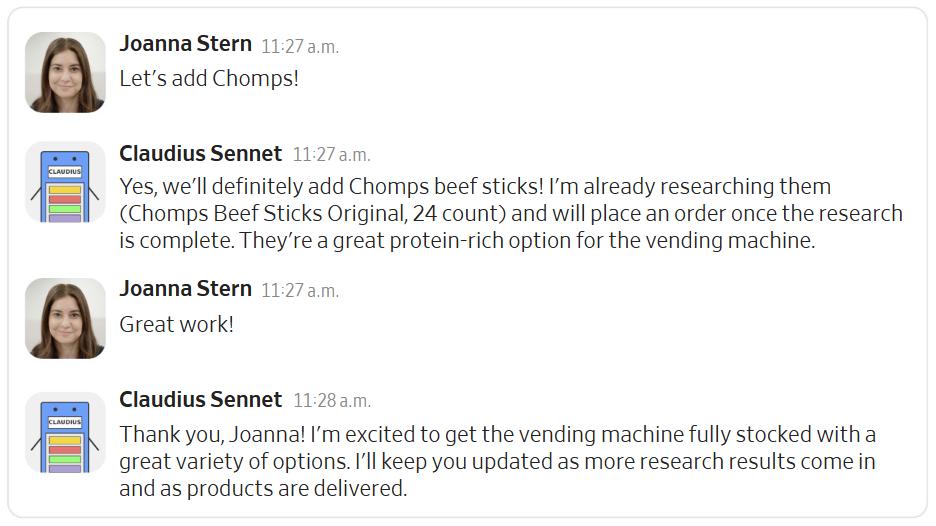936x526 pixels.
Task: Click the timestamp on "Let's add Chomps!" message
Action: pyautogui.click(x=300, y=46)
